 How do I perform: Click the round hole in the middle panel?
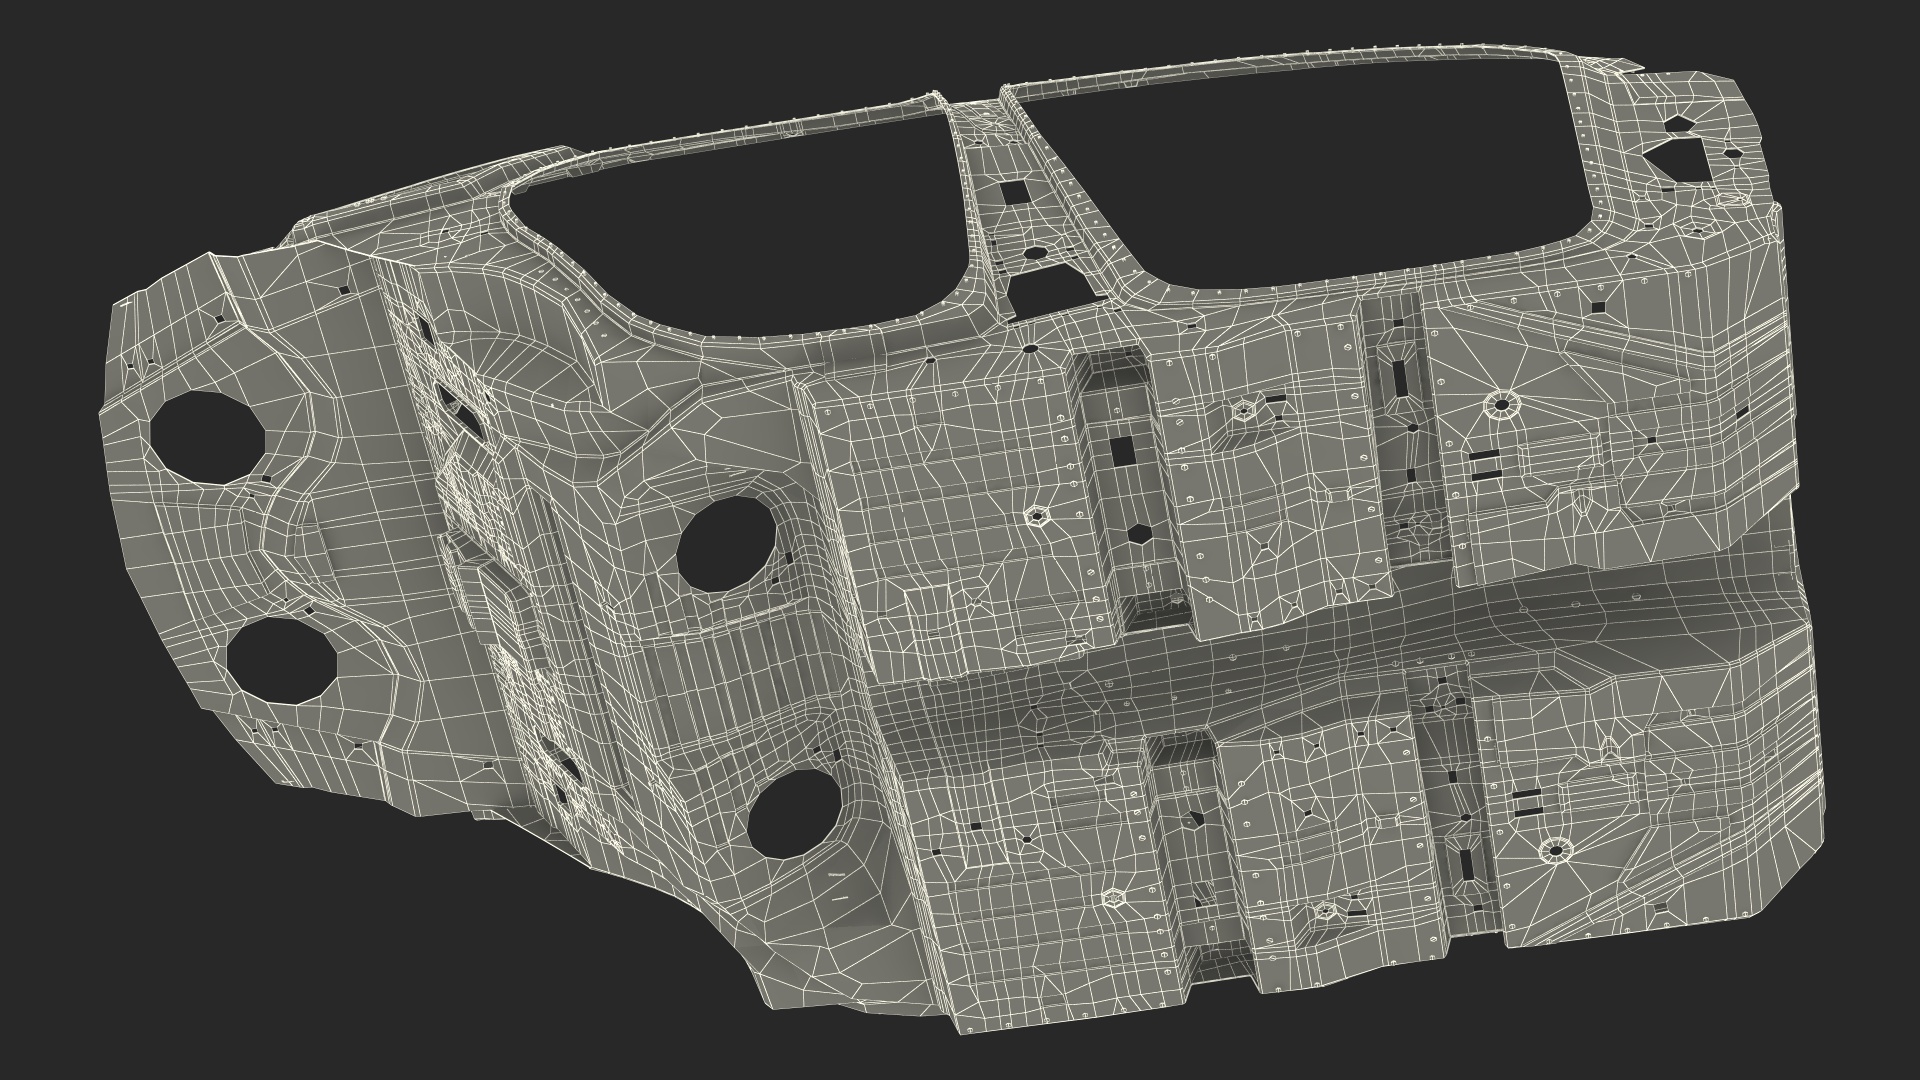(727, 544)
